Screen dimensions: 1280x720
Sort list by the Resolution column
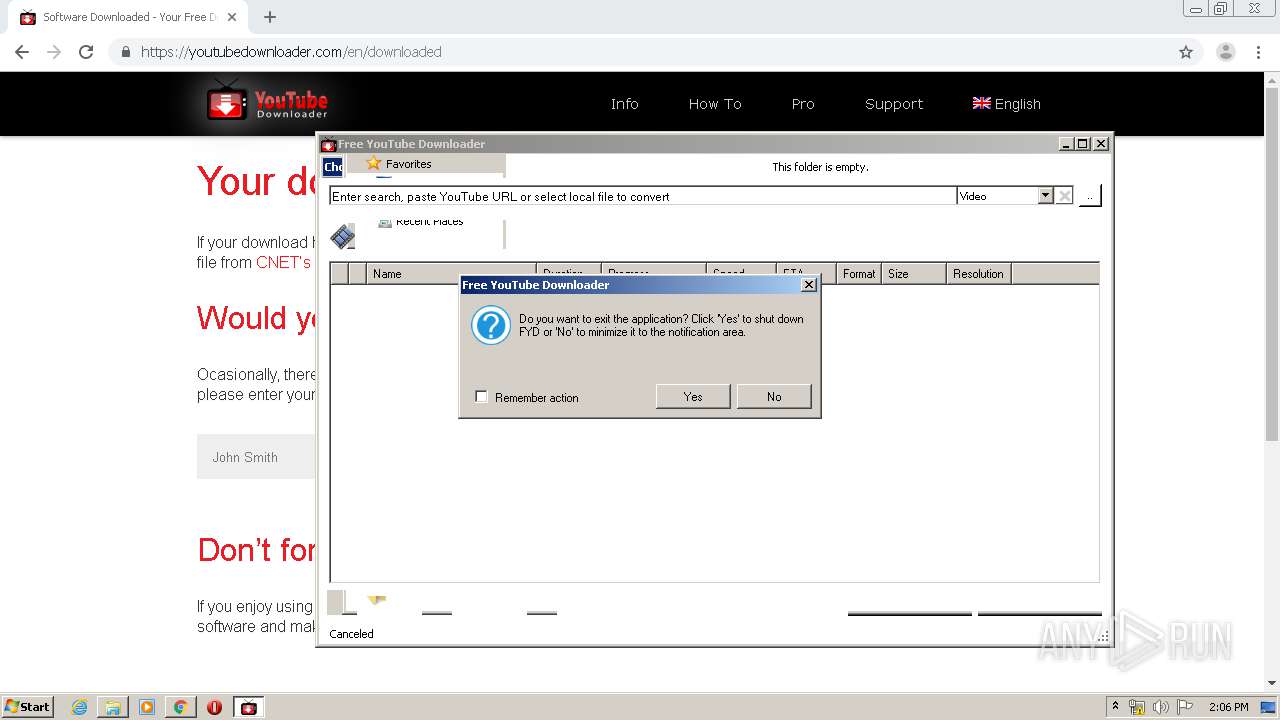pos(978,273)
